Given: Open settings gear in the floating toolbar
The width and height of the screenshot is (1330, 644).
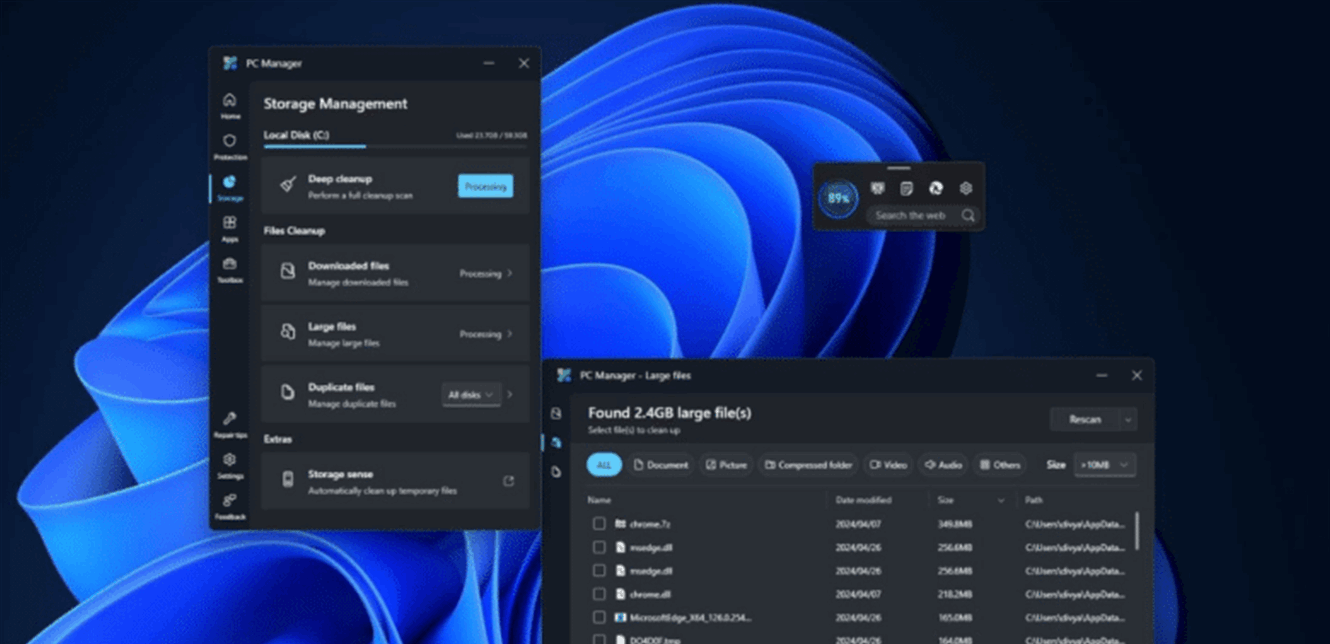Looking at the screenshot, I should point(966,188).
